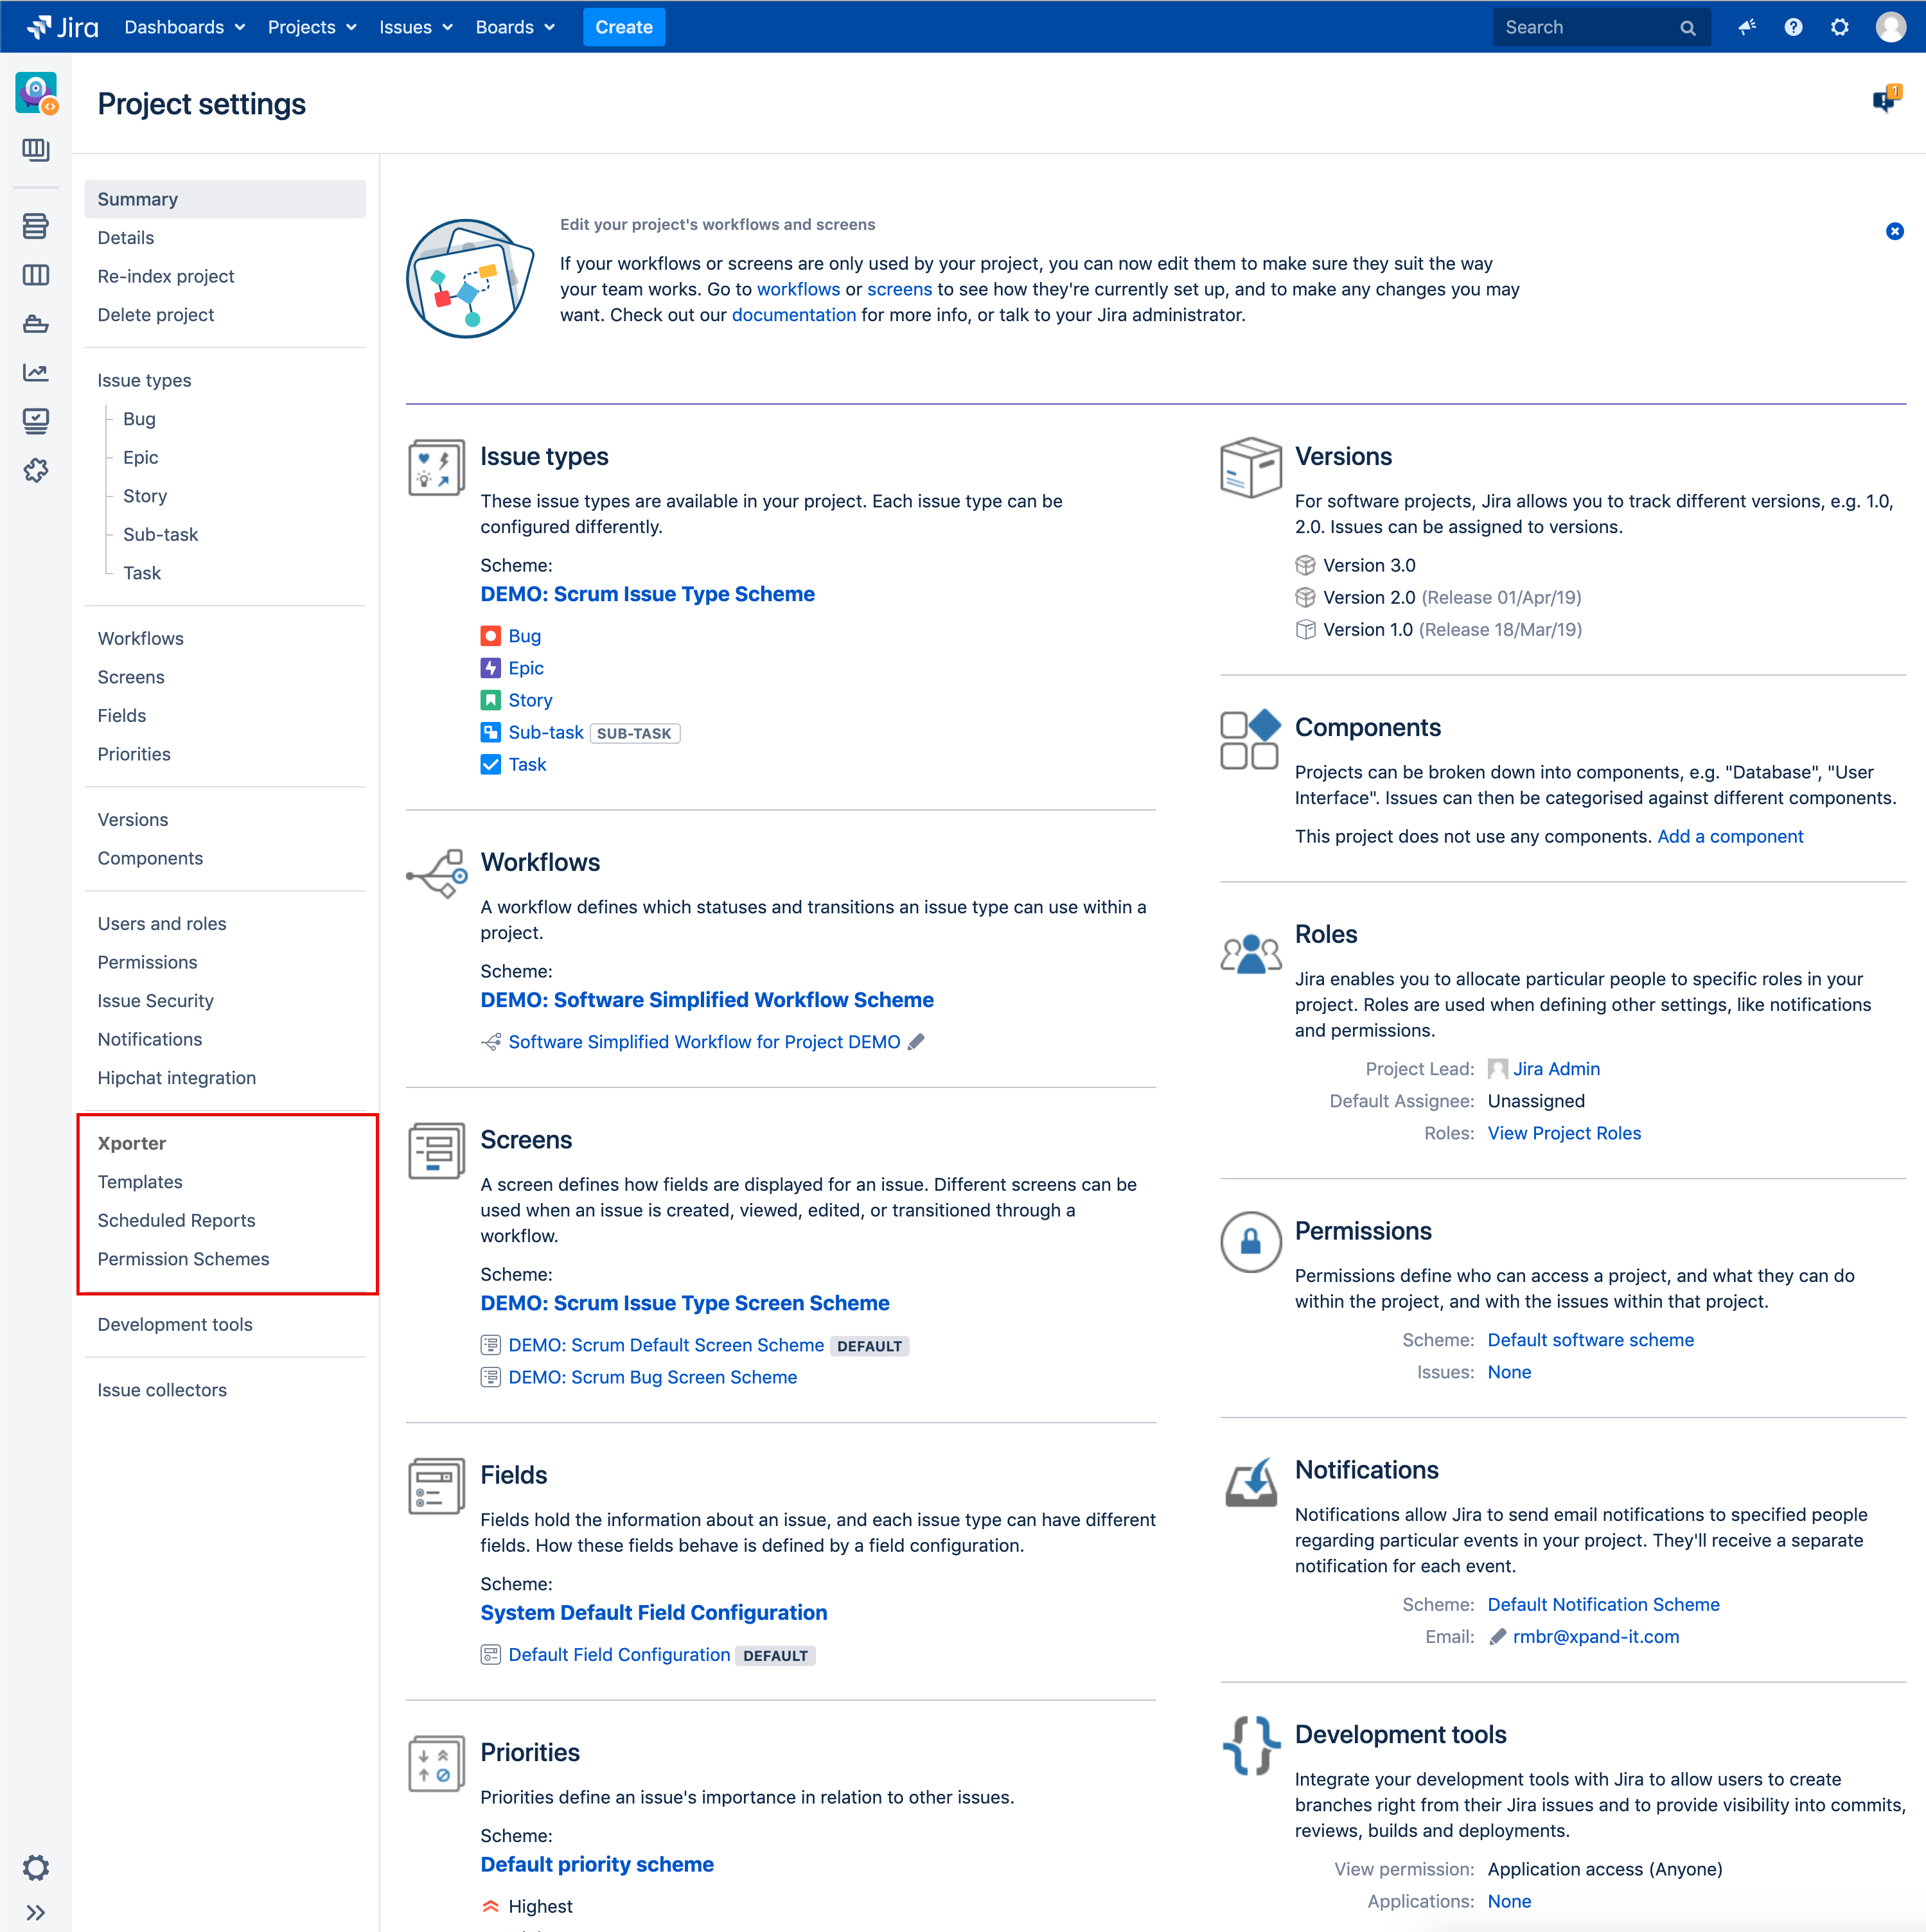
Task: Expand the sidebar with double chevron
Action: (36, 1913)
